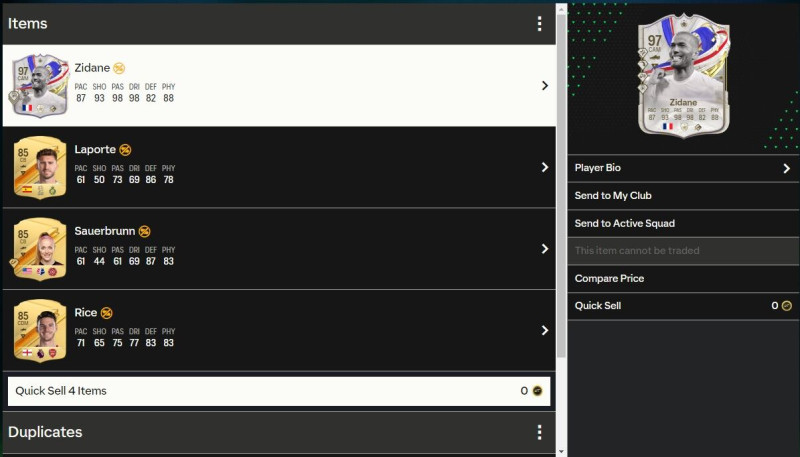Screen dimensions: 800x457
Task: Click the disabled 'This item cannot be traded' option
Action: [683, 250]
